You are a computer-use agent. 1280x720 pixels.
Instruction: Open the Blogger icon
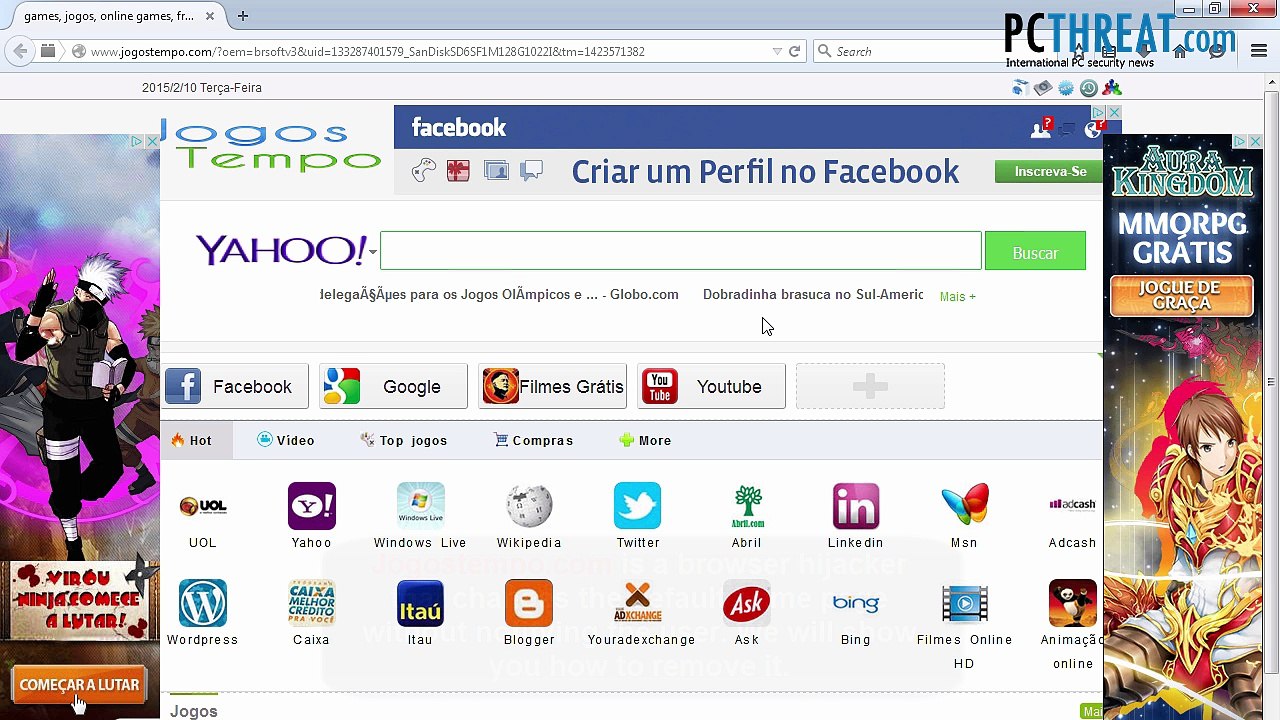click(x=529, y=603)
